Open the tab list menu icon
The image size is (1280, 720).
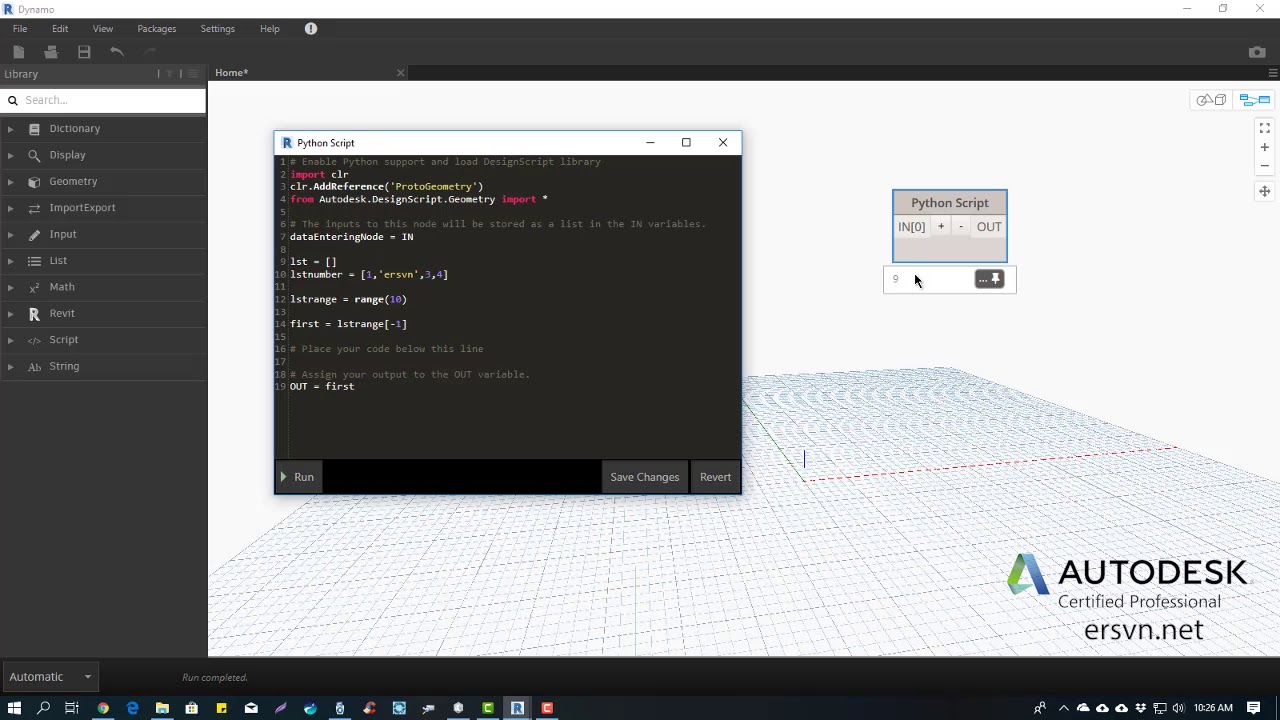(1272, 73)
